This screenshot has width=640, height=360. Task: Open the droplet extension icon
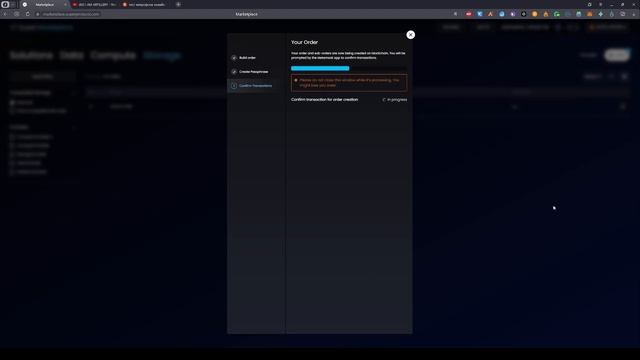(x=612, y=14)
